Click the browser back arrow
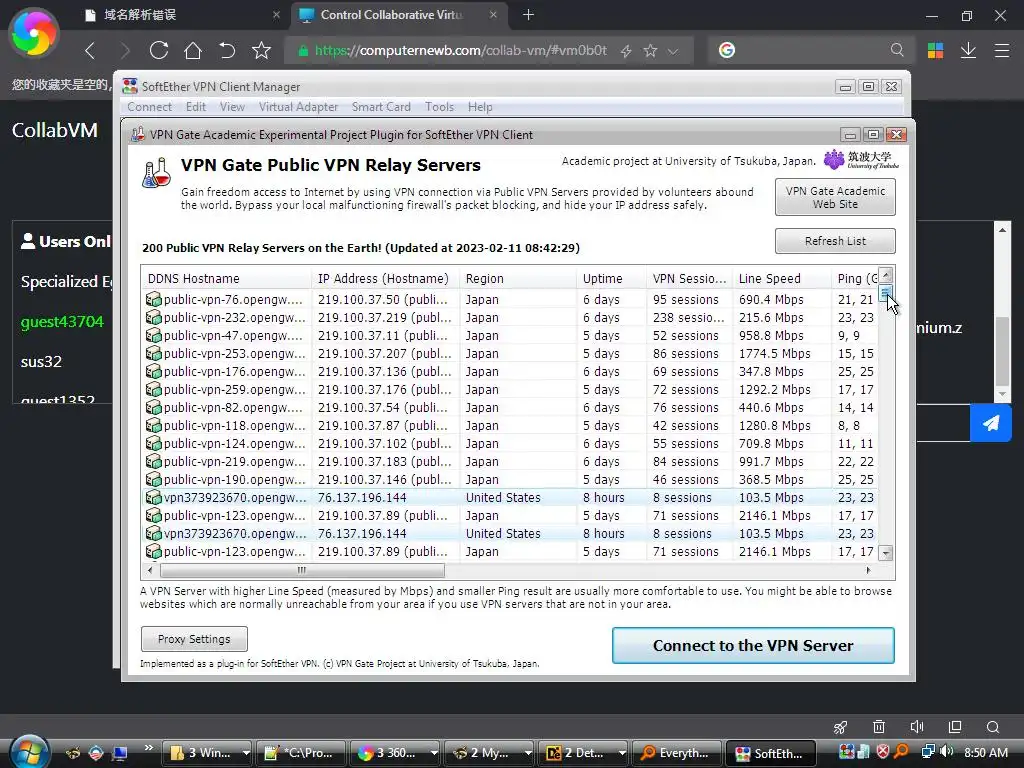 click(90, 50)
